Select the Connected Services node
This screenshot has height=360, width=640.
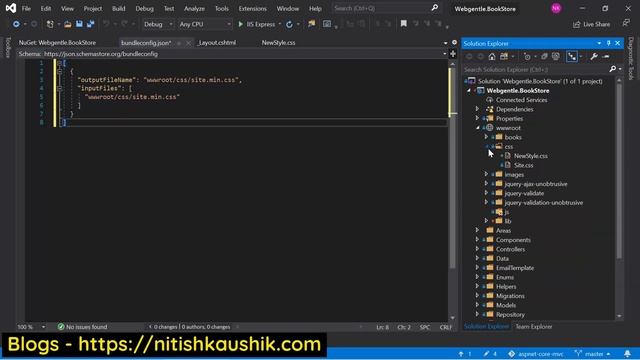pyautogui.click(x=521, y=100)
